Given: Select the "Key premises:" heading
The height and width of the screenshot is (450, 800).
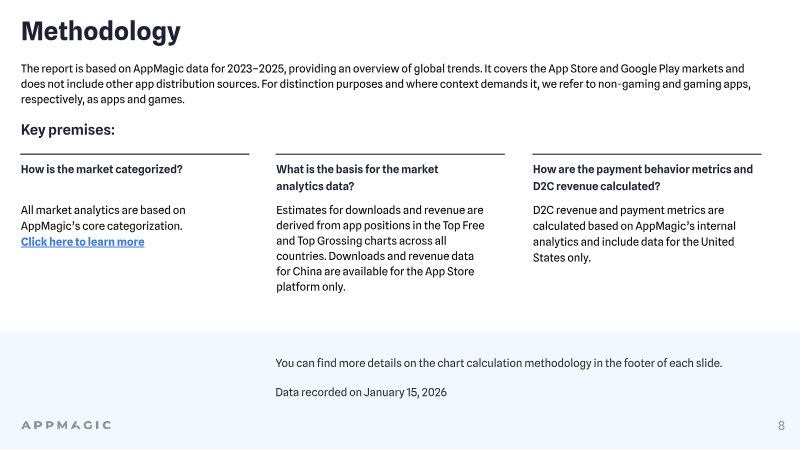Looking at the screenshot, I should (68, 130).
